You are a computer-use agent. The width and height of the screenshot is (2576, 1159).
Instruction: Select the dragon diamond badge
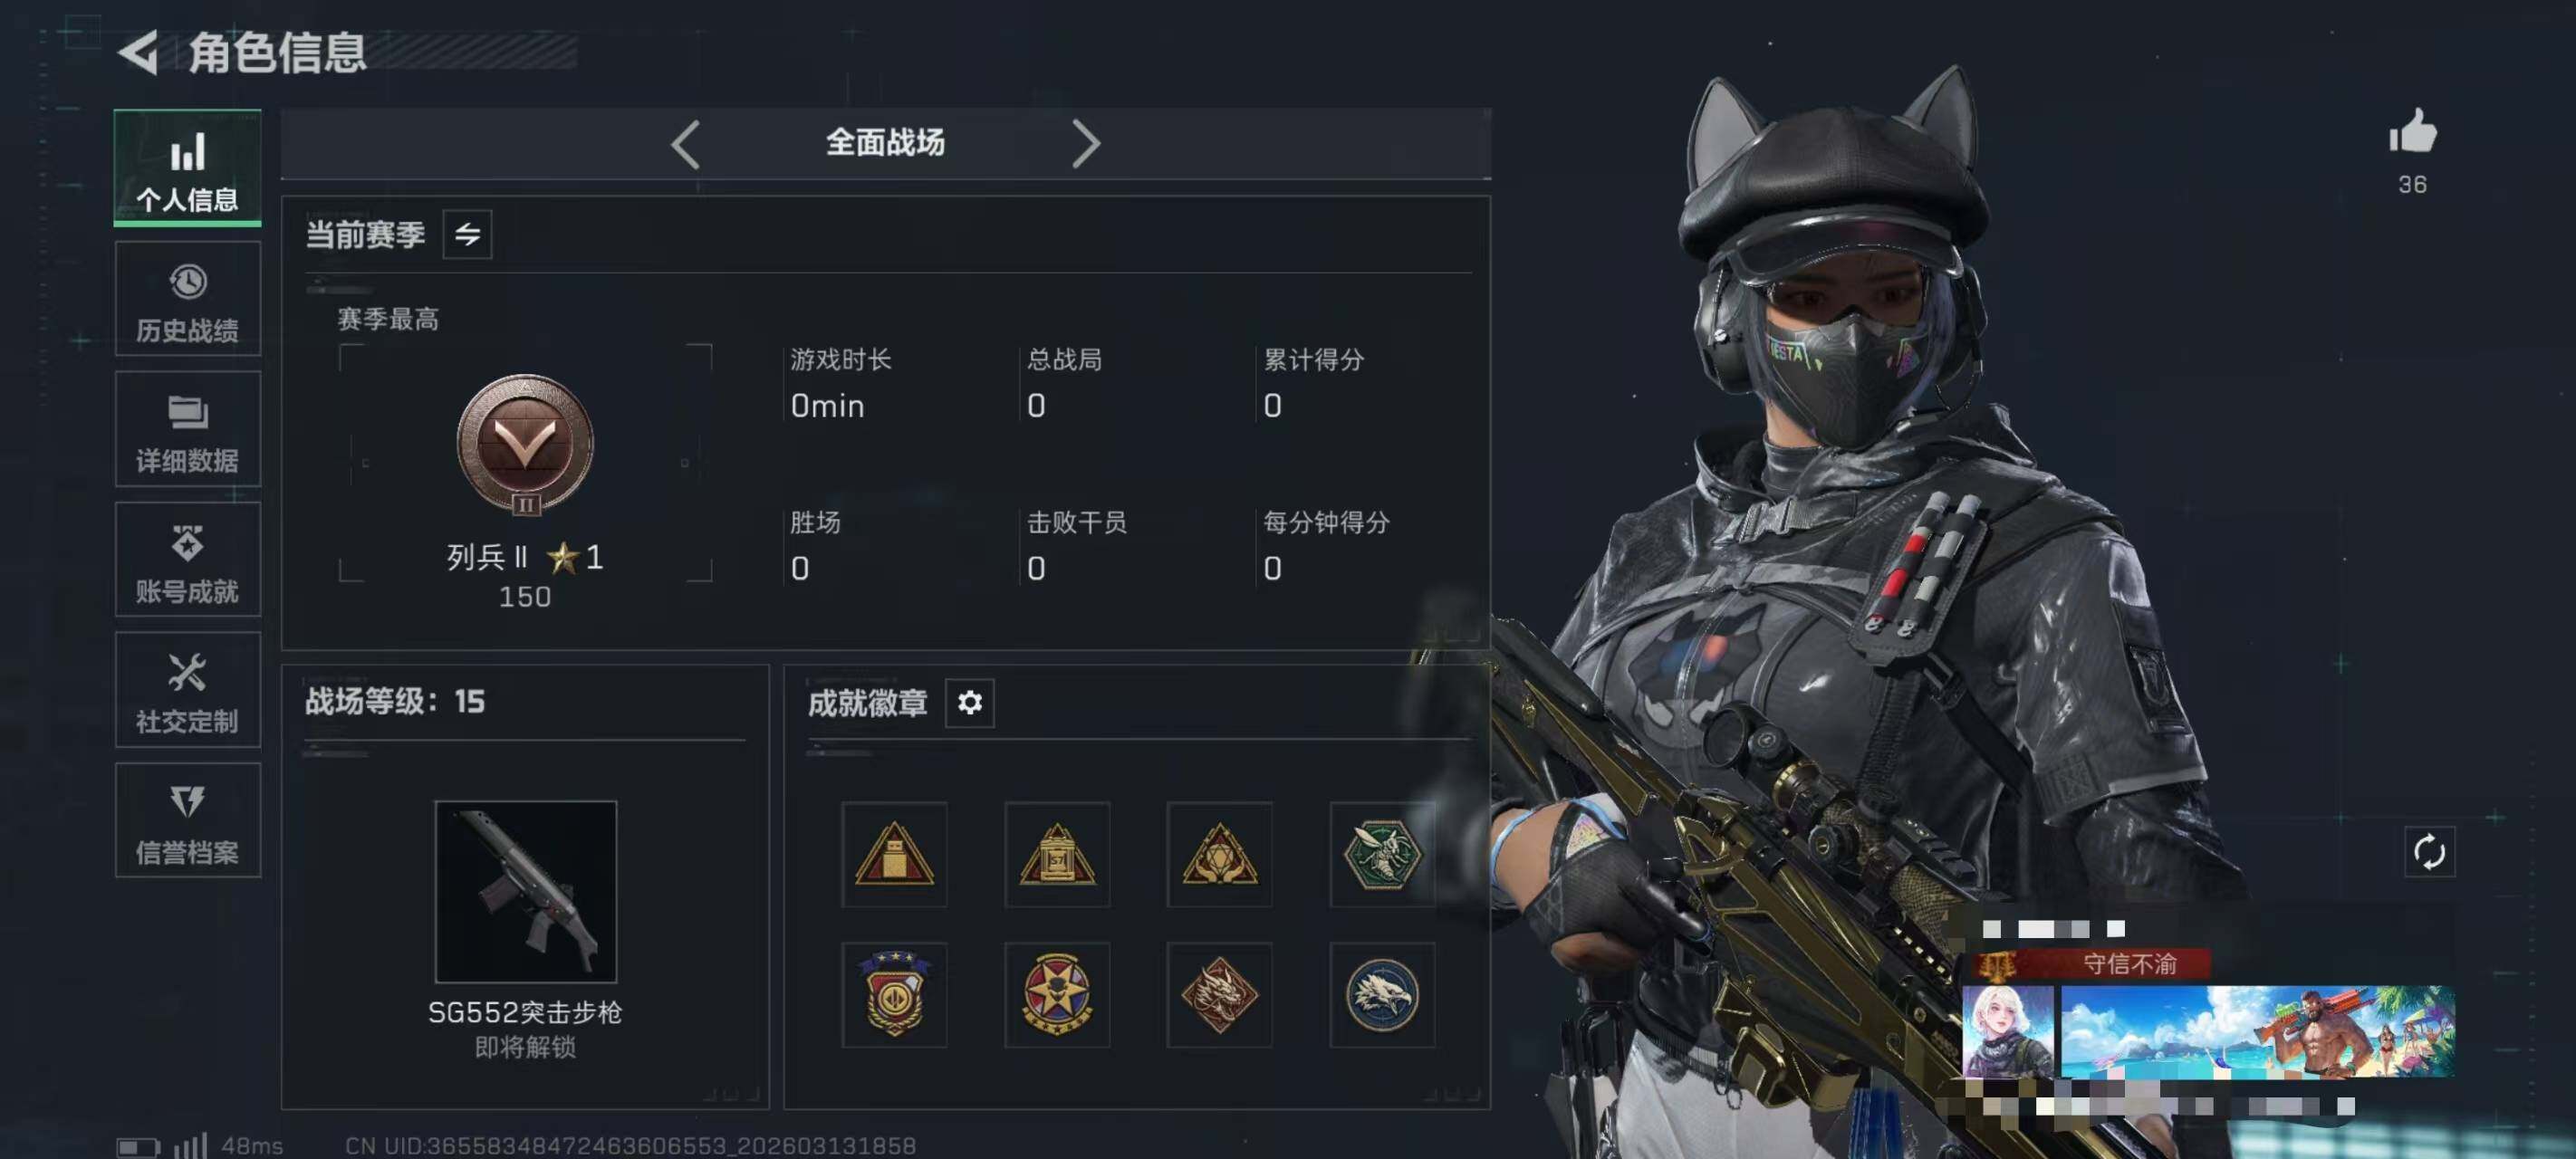(1219, 995)
